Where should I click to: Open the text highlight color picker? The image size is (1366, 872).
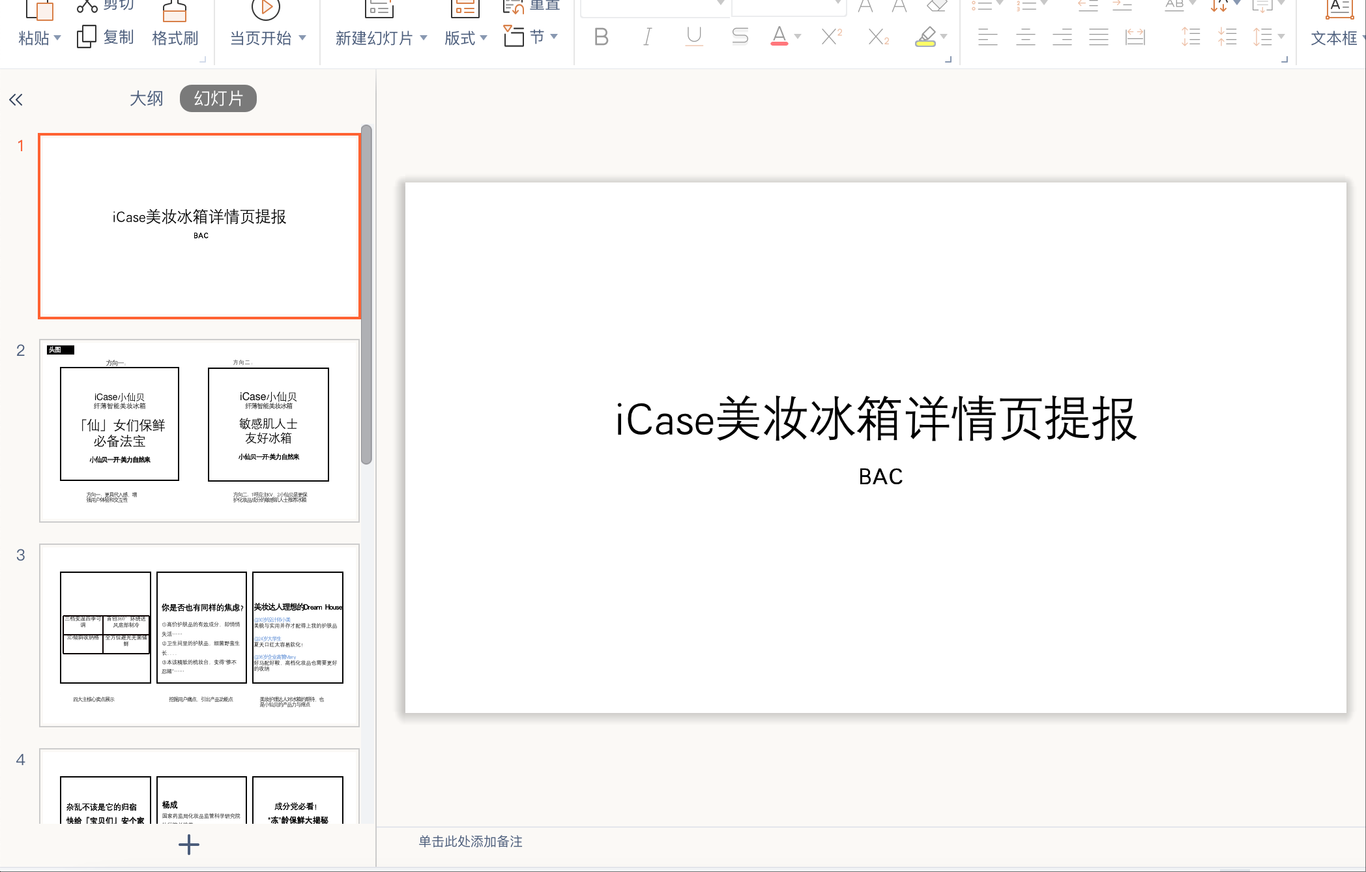(x=941, y=37)
